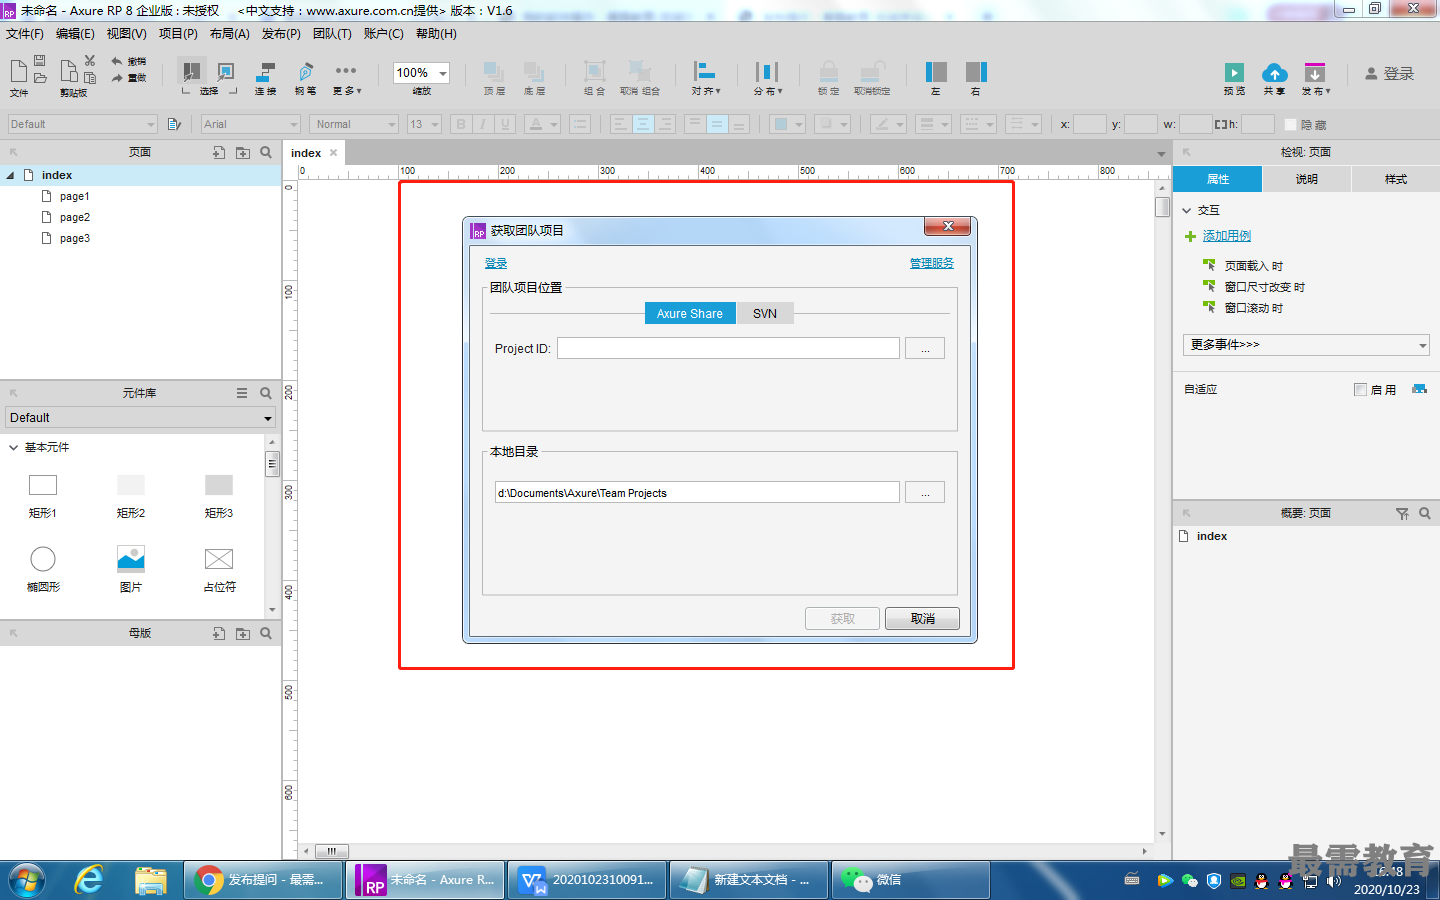Click search icon in widget library panel

(266, 393)
